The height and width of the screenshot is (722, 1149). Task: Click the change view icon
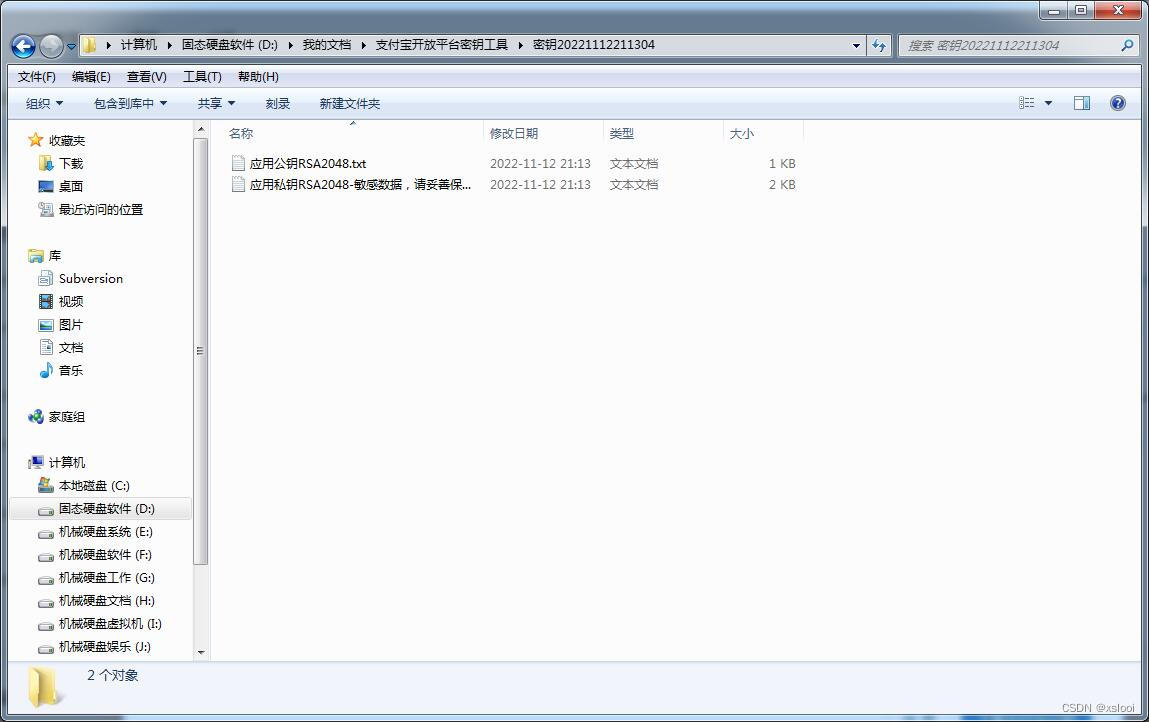click(1027, 103)
